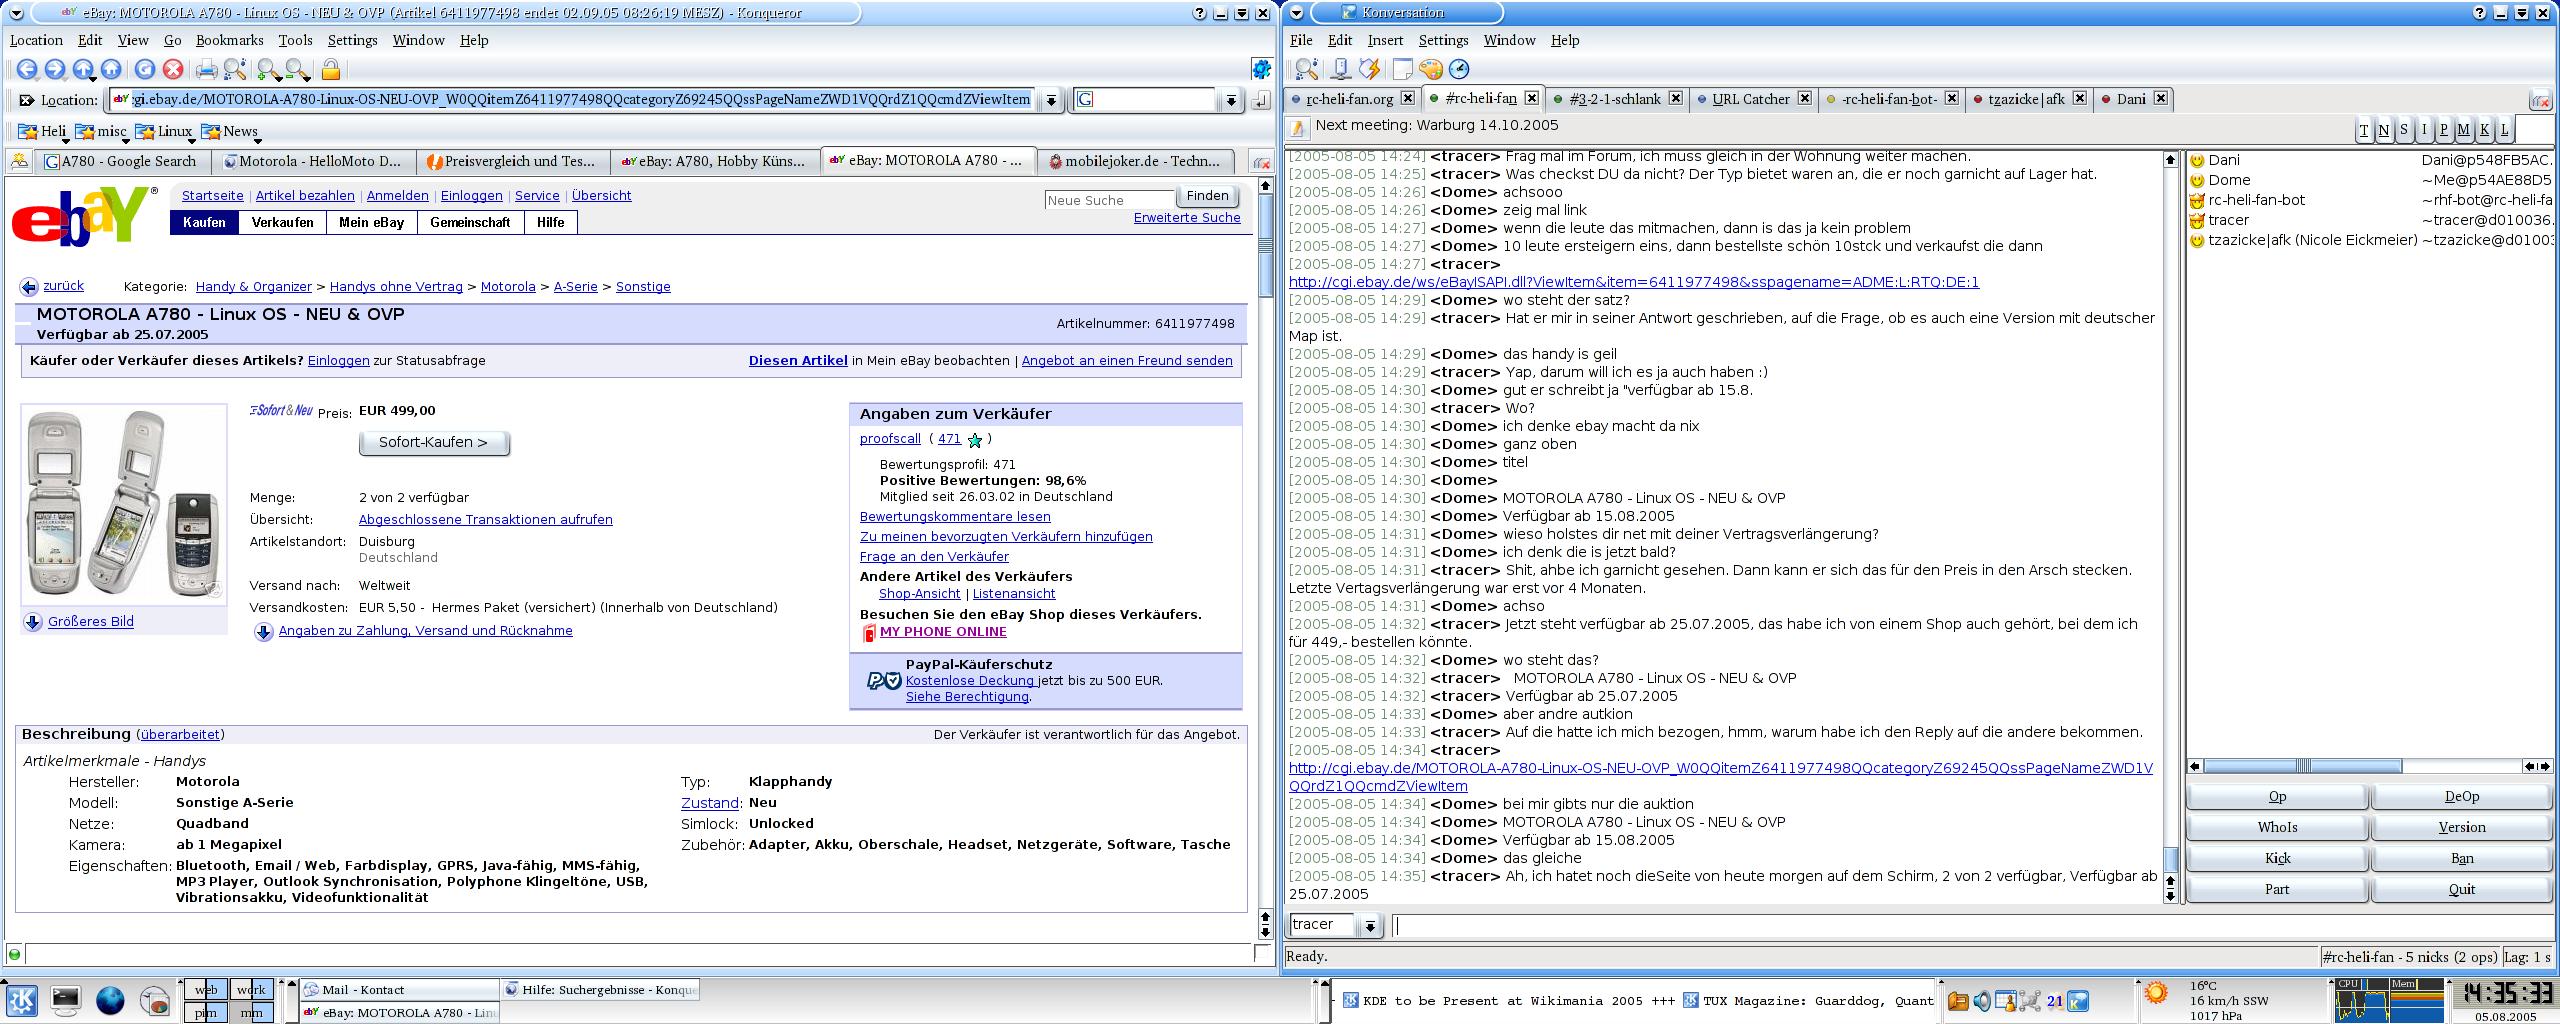
Task: Expand the News bookmarks folder
Action: coord(229,131)
